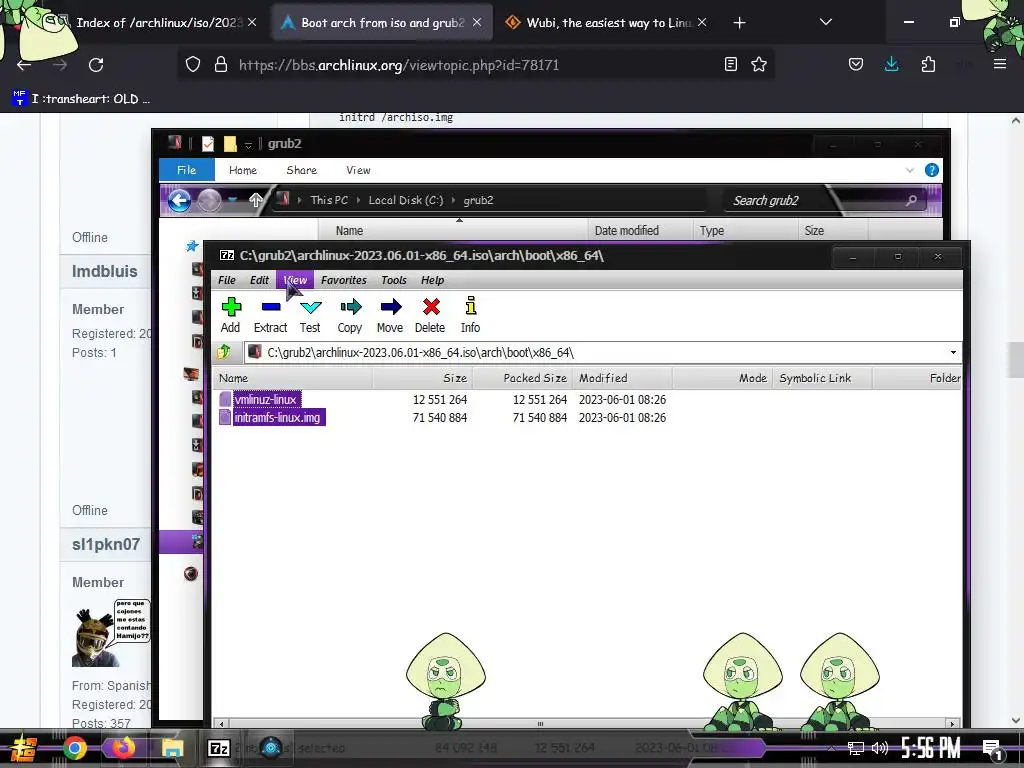Open the Edit menu in 7-Zip

259,280
